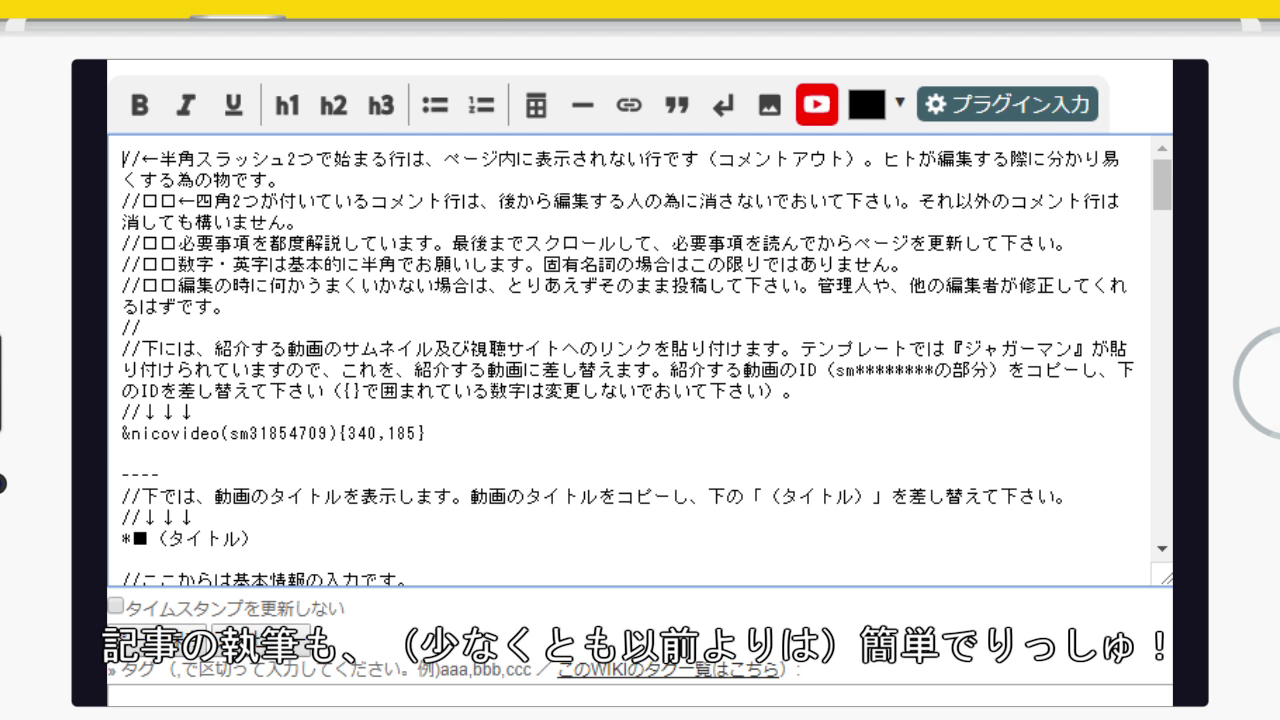Insert a table using the table icon

pos(538,104)
